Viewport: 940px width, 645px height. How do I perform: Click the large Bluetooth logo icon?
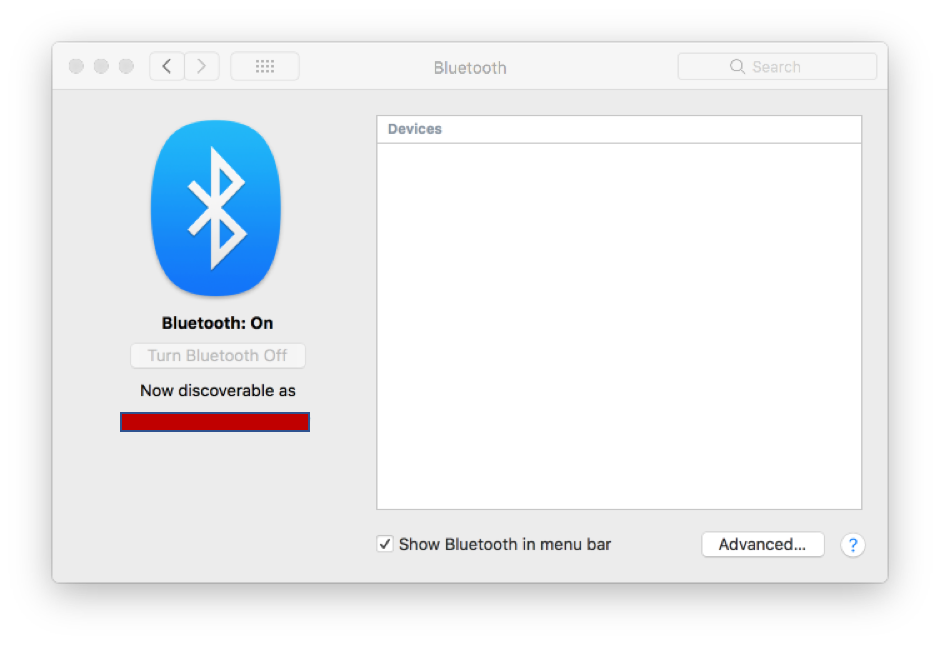[216, 208]
